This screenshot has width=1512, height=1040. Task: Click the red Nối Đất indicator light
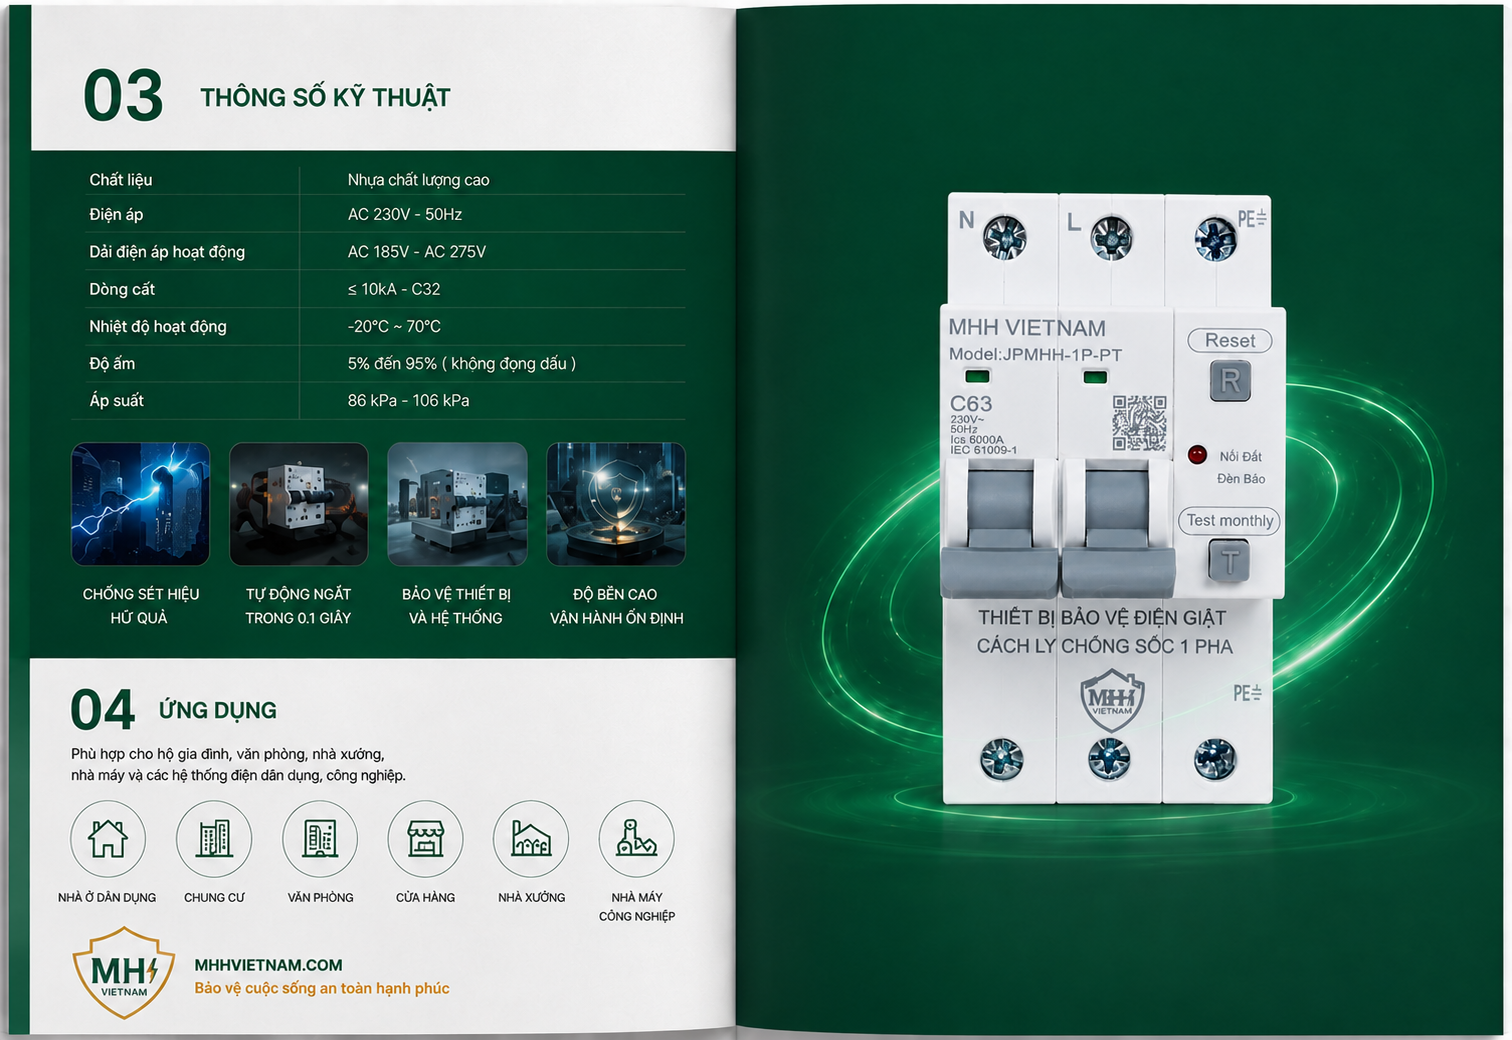(1197, 455)
